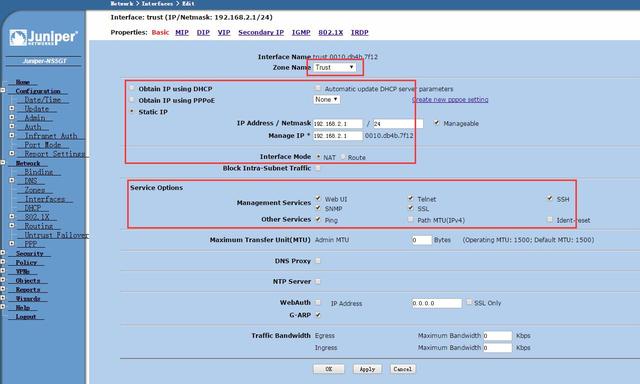The height and width of the screenshot is (384, 640).
Task: Toggle the SSL Only checkbox
Action: 469,302
